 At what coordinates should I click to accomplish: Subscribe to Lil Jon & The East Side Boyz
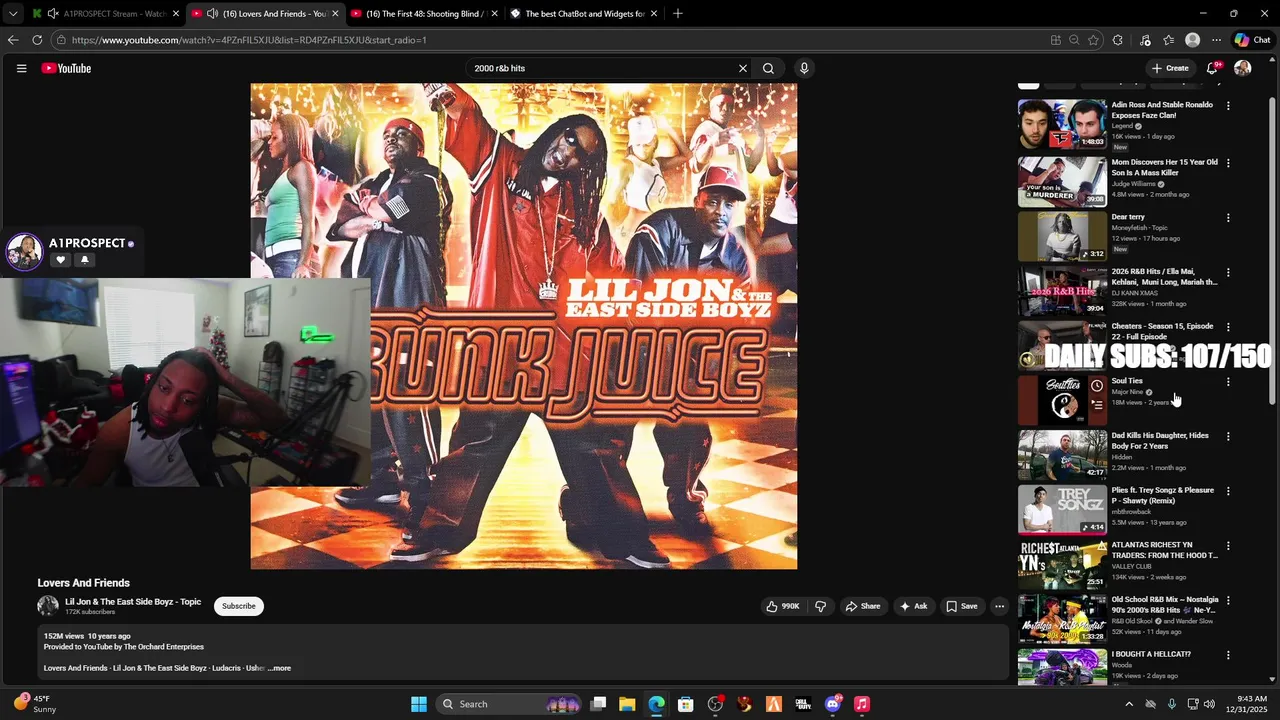pyautogui.click(x=239, y=606)
